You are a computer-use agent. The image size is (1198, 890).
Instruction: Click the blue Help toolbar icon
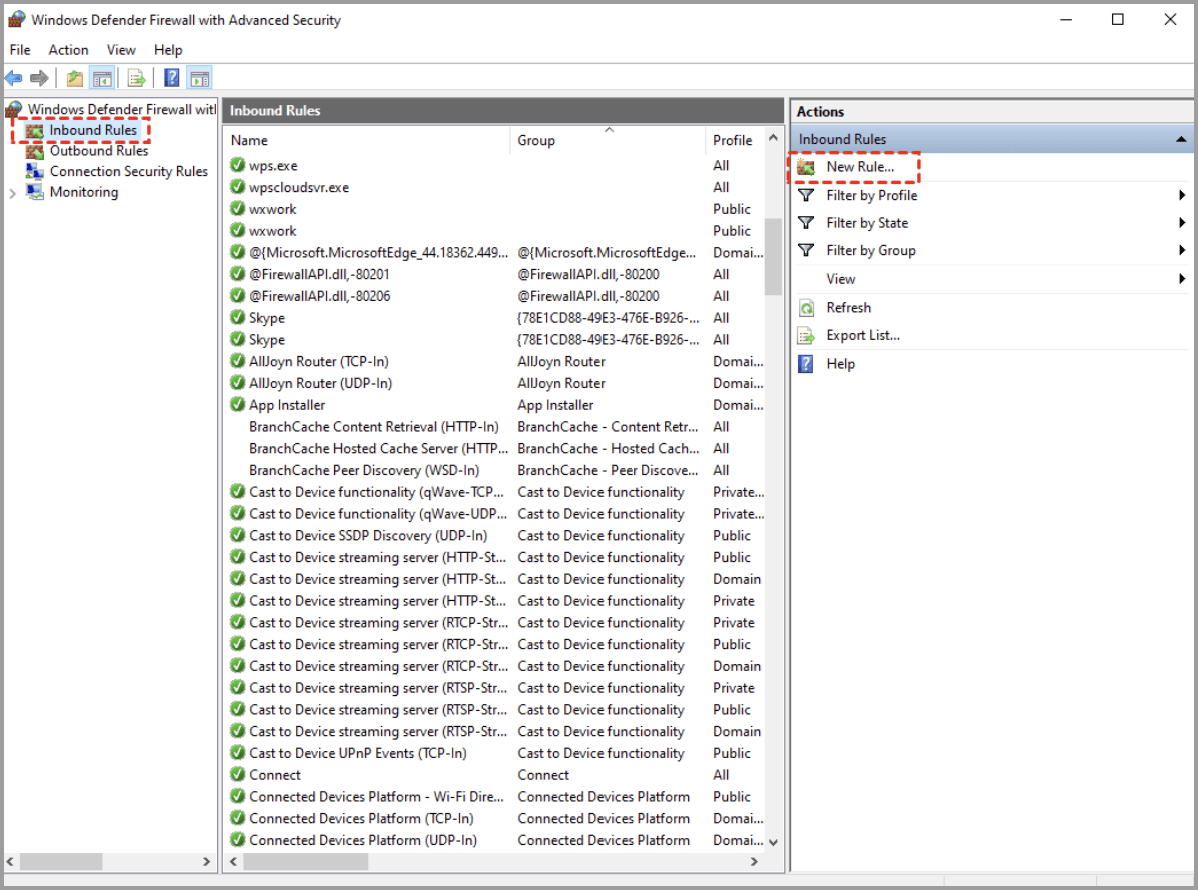coord(172,78)
